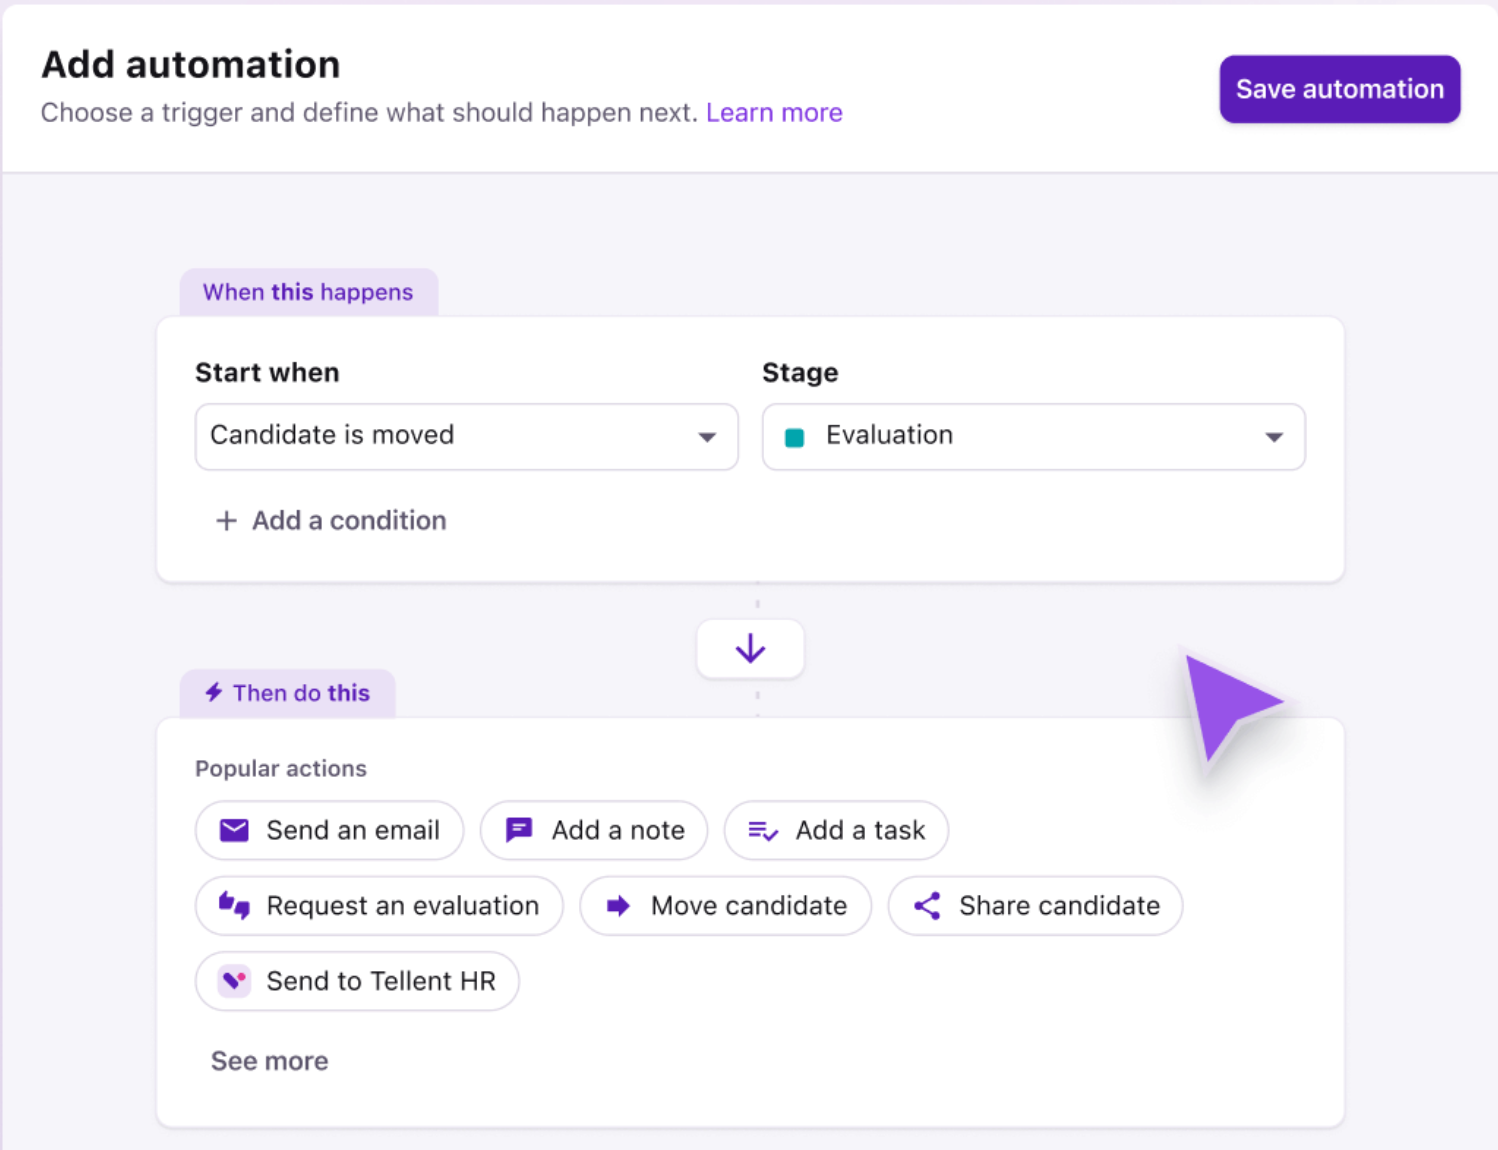This screenshot has width=1498, height=1150.
Task: Click the thumbs icon on Request an evaluation
Action: 234,906
